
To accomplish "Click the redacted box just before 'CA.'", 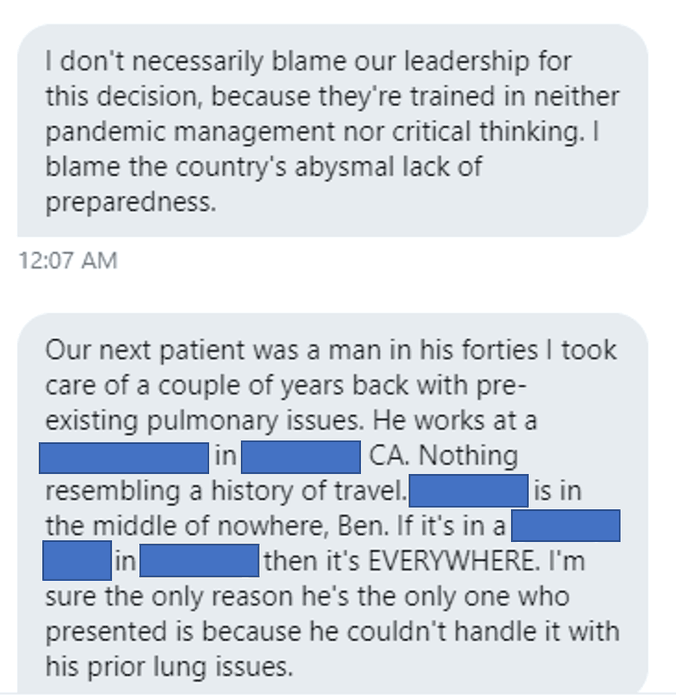I will [301, 457].
